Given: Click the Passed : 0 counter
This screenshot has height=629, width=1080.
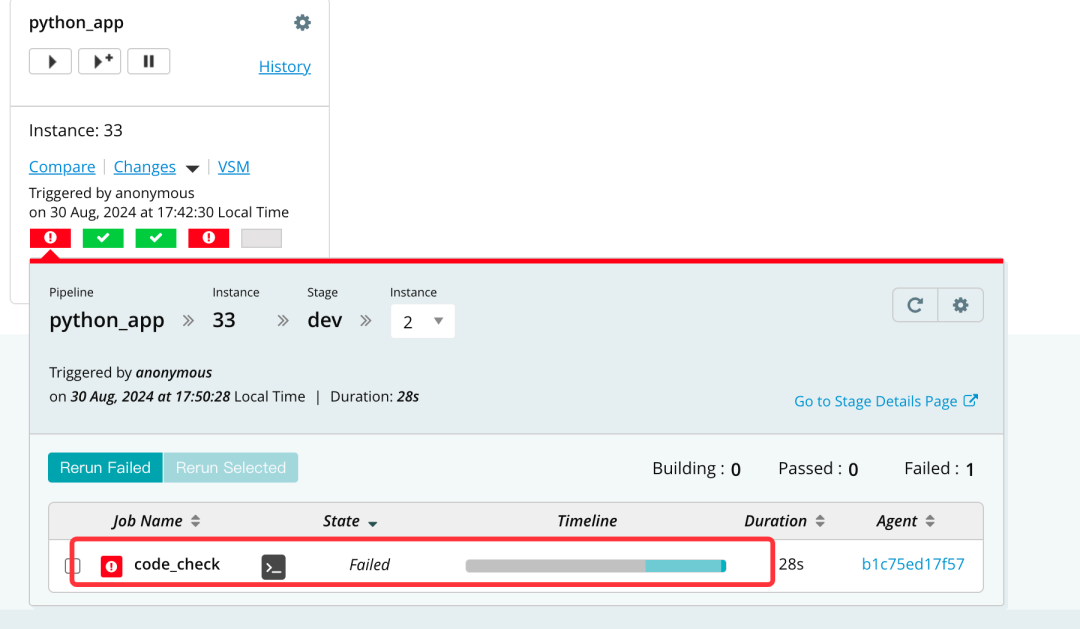Looking at the screenshot, I should [818, 469].
